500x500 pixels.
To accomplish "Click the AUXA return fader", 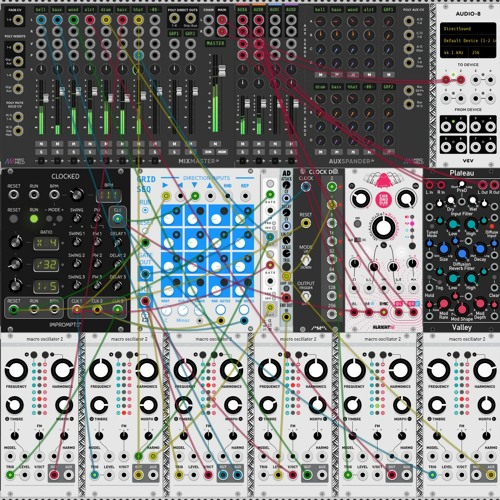I will [x=247, y=103].
